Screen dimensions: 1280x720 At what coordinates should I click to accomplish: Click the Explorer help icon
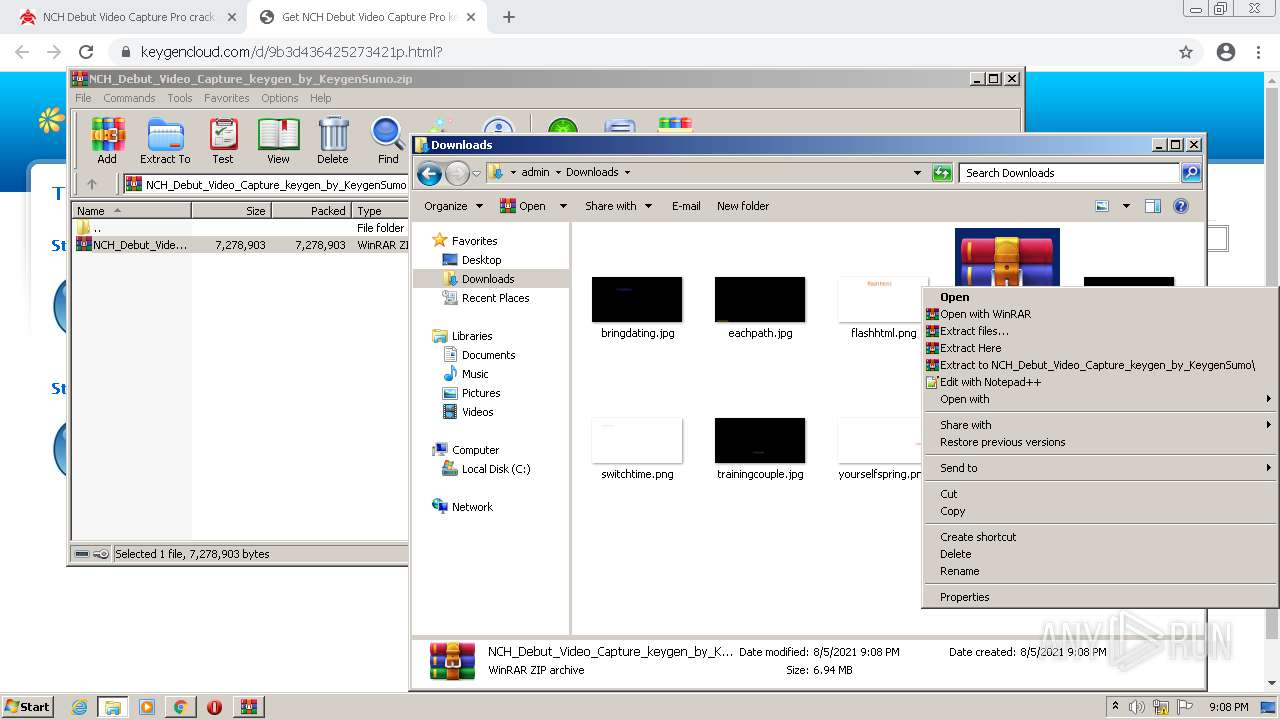pos(1181,206)
